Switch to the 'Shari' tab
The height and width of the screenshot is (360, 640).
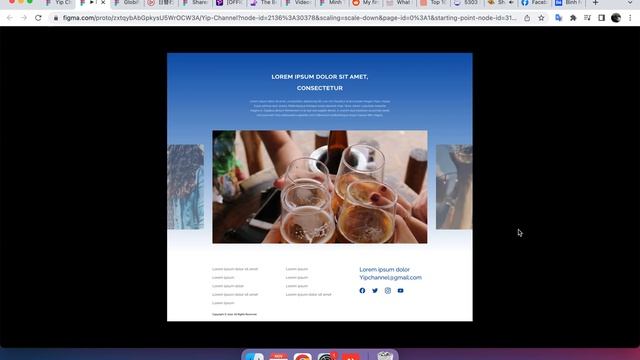click(x=196, y=3)
